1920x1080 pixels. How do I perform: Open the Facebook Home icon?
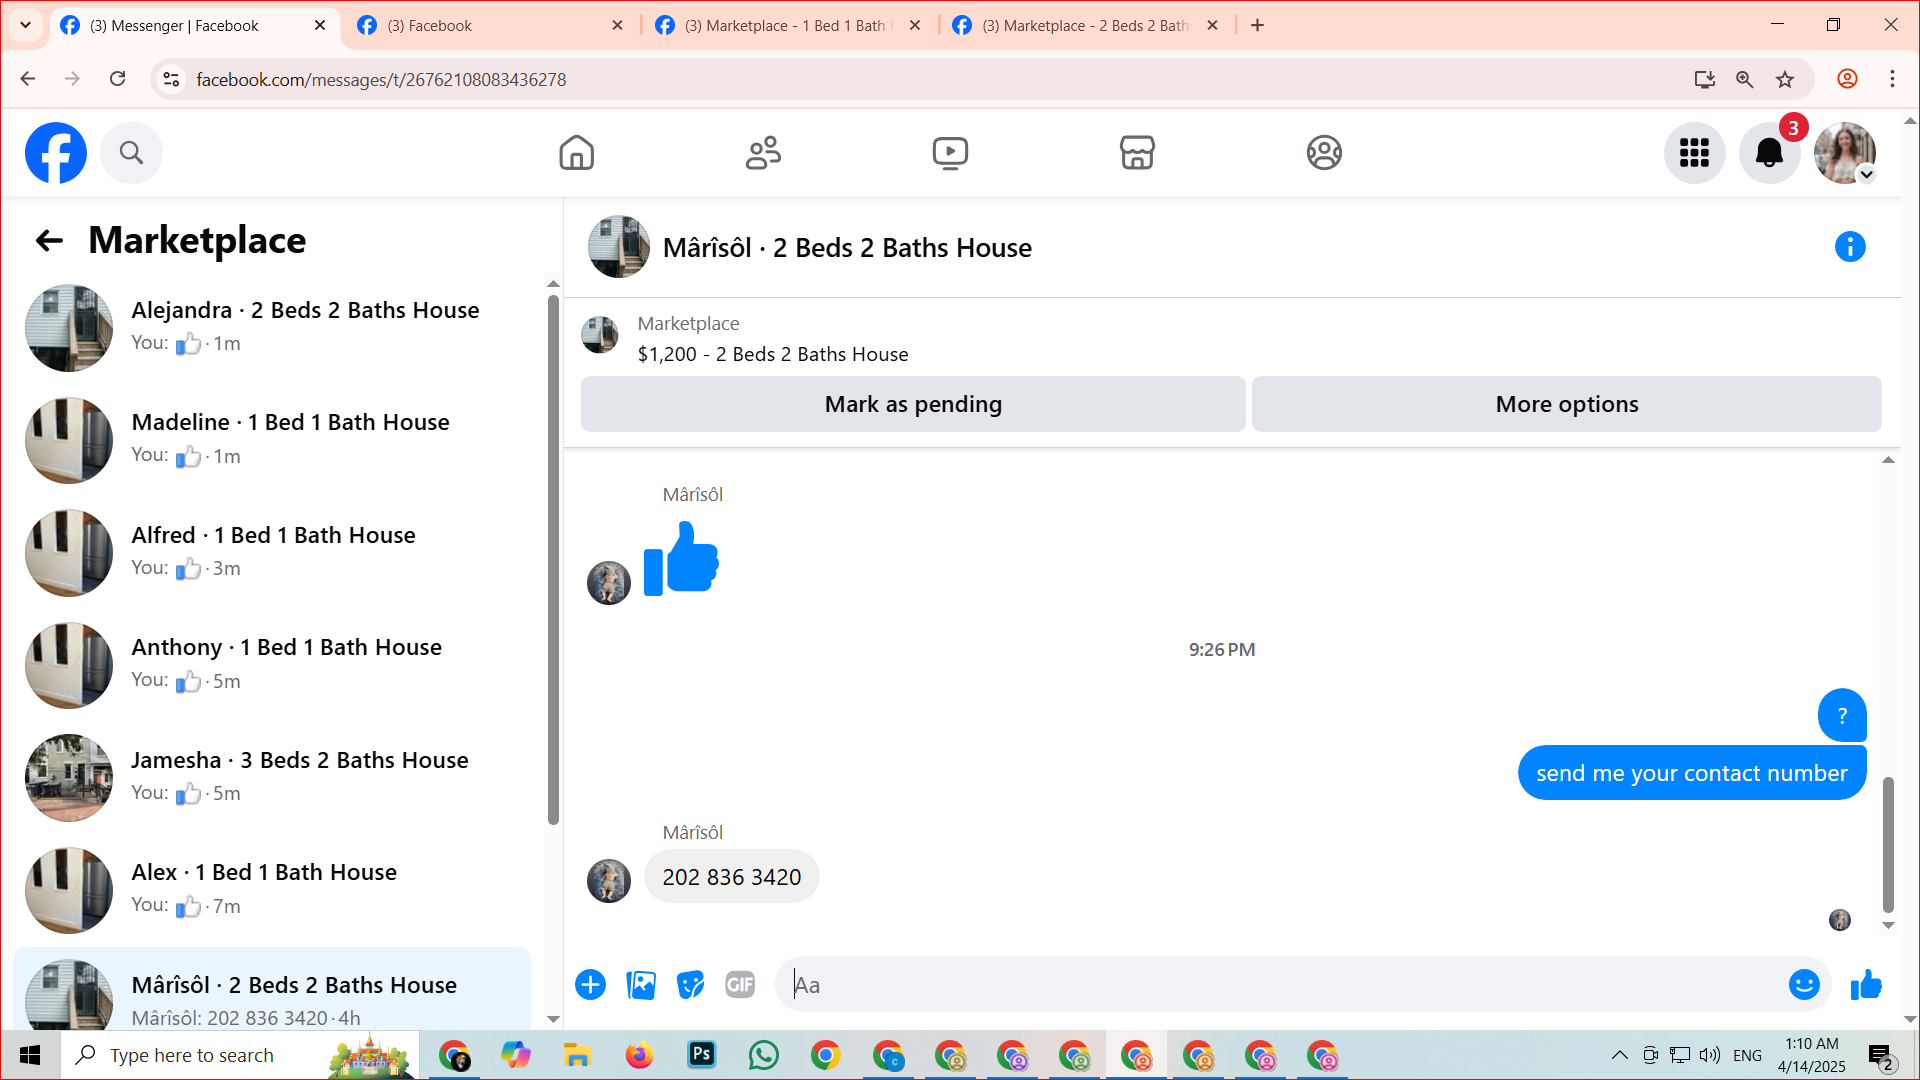click(576, 153)
